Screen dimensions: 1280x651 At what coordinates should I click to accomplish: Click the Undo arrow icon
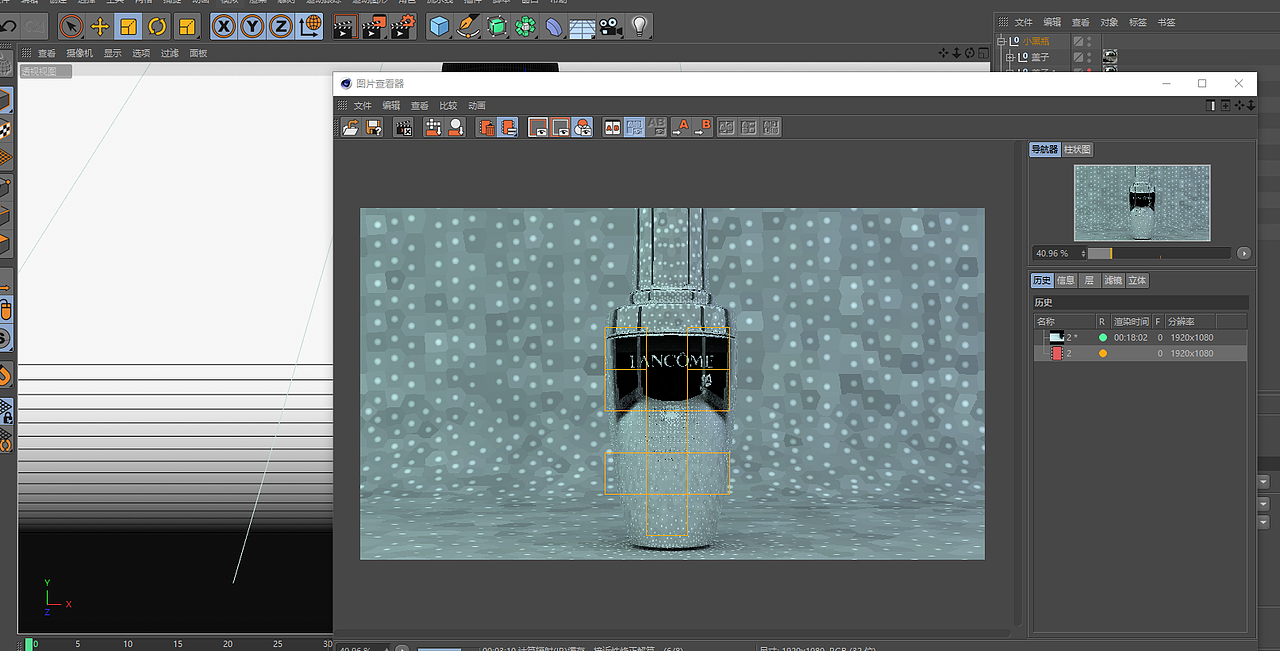point(8,26)
